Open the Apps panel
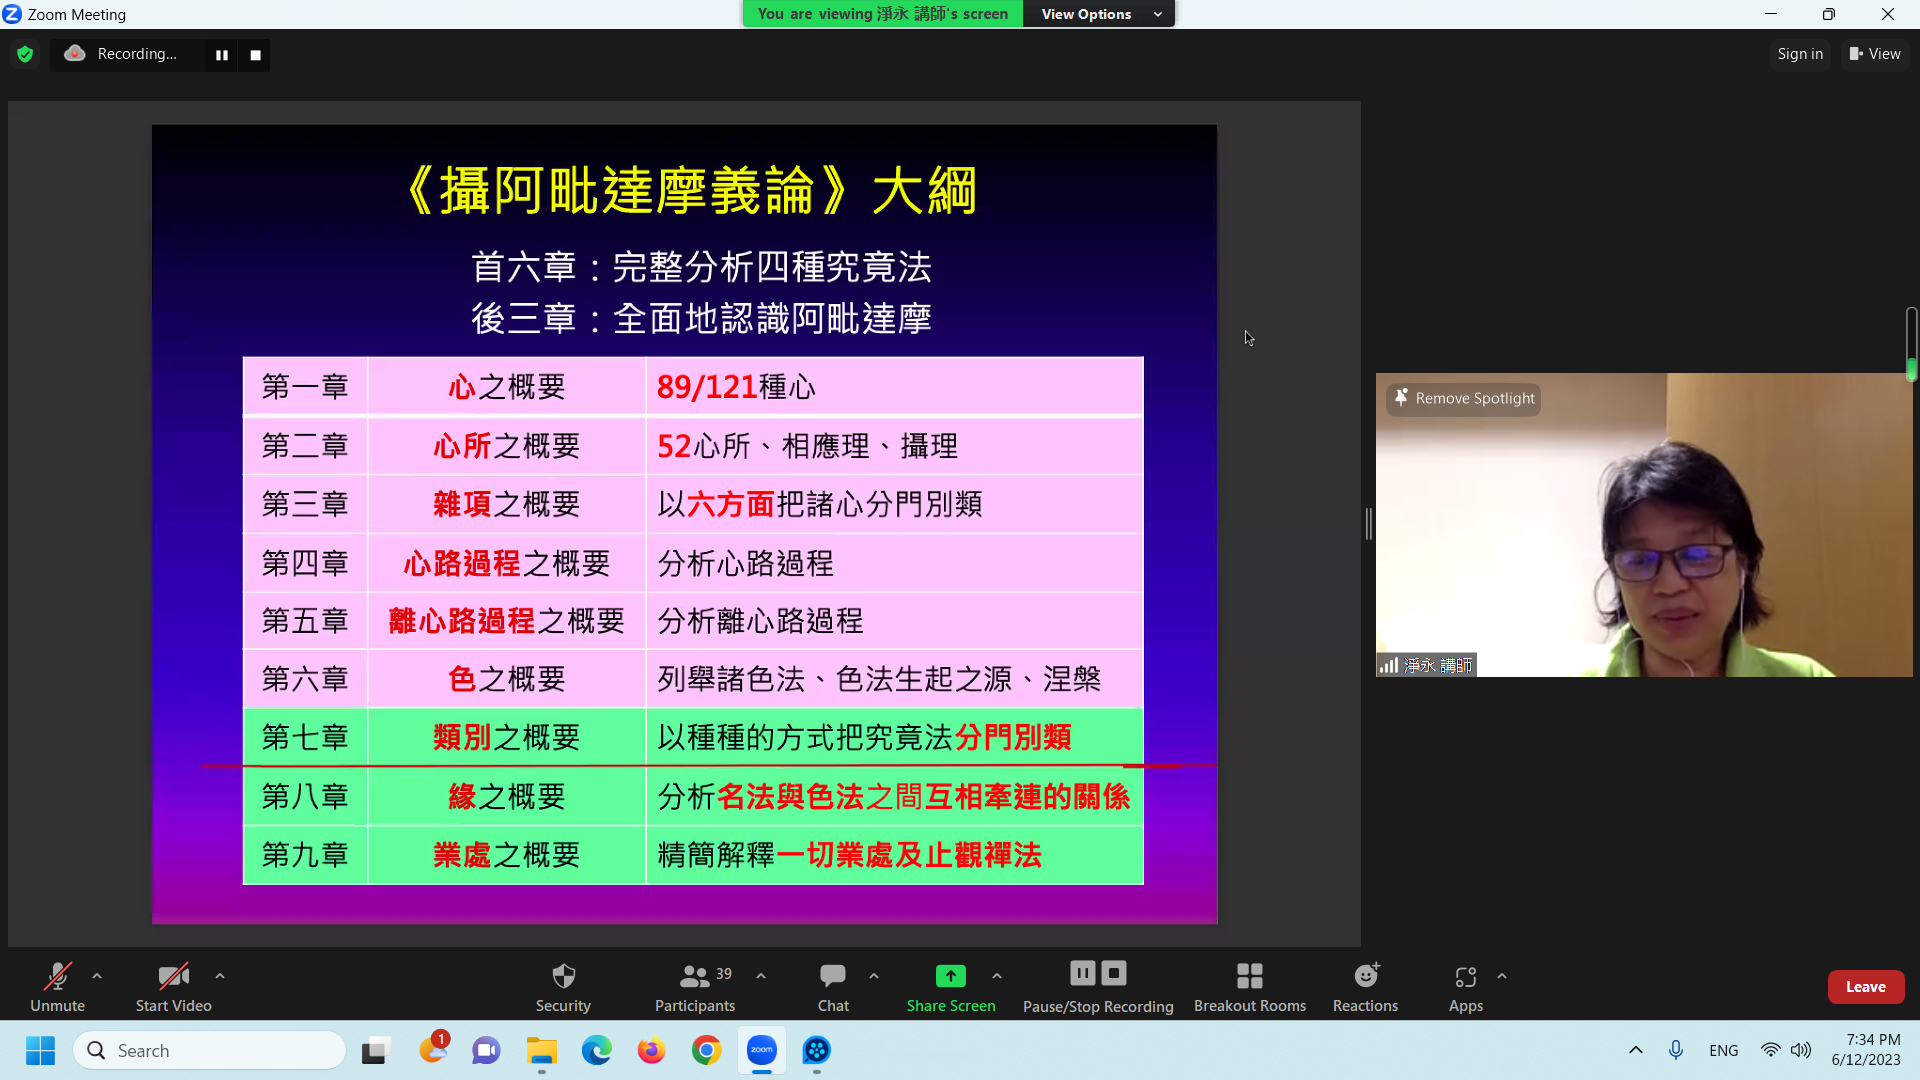 click(1465, 977)
